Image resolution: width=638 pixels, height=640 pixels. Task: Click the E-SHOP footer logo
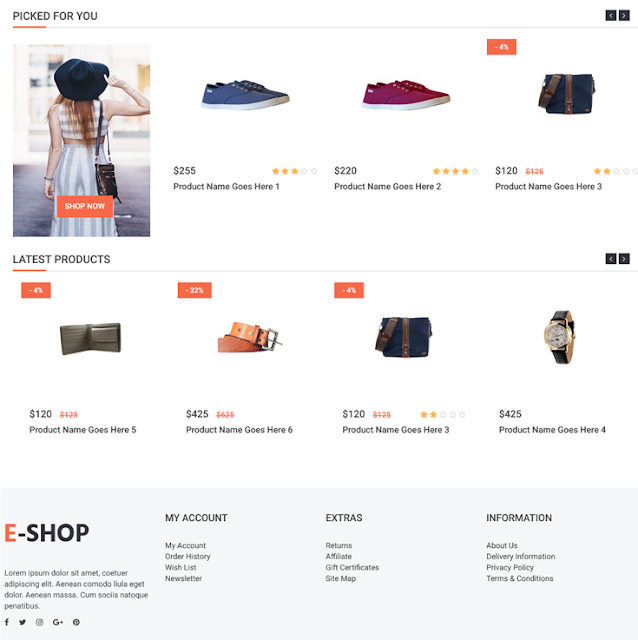point(47,533)
